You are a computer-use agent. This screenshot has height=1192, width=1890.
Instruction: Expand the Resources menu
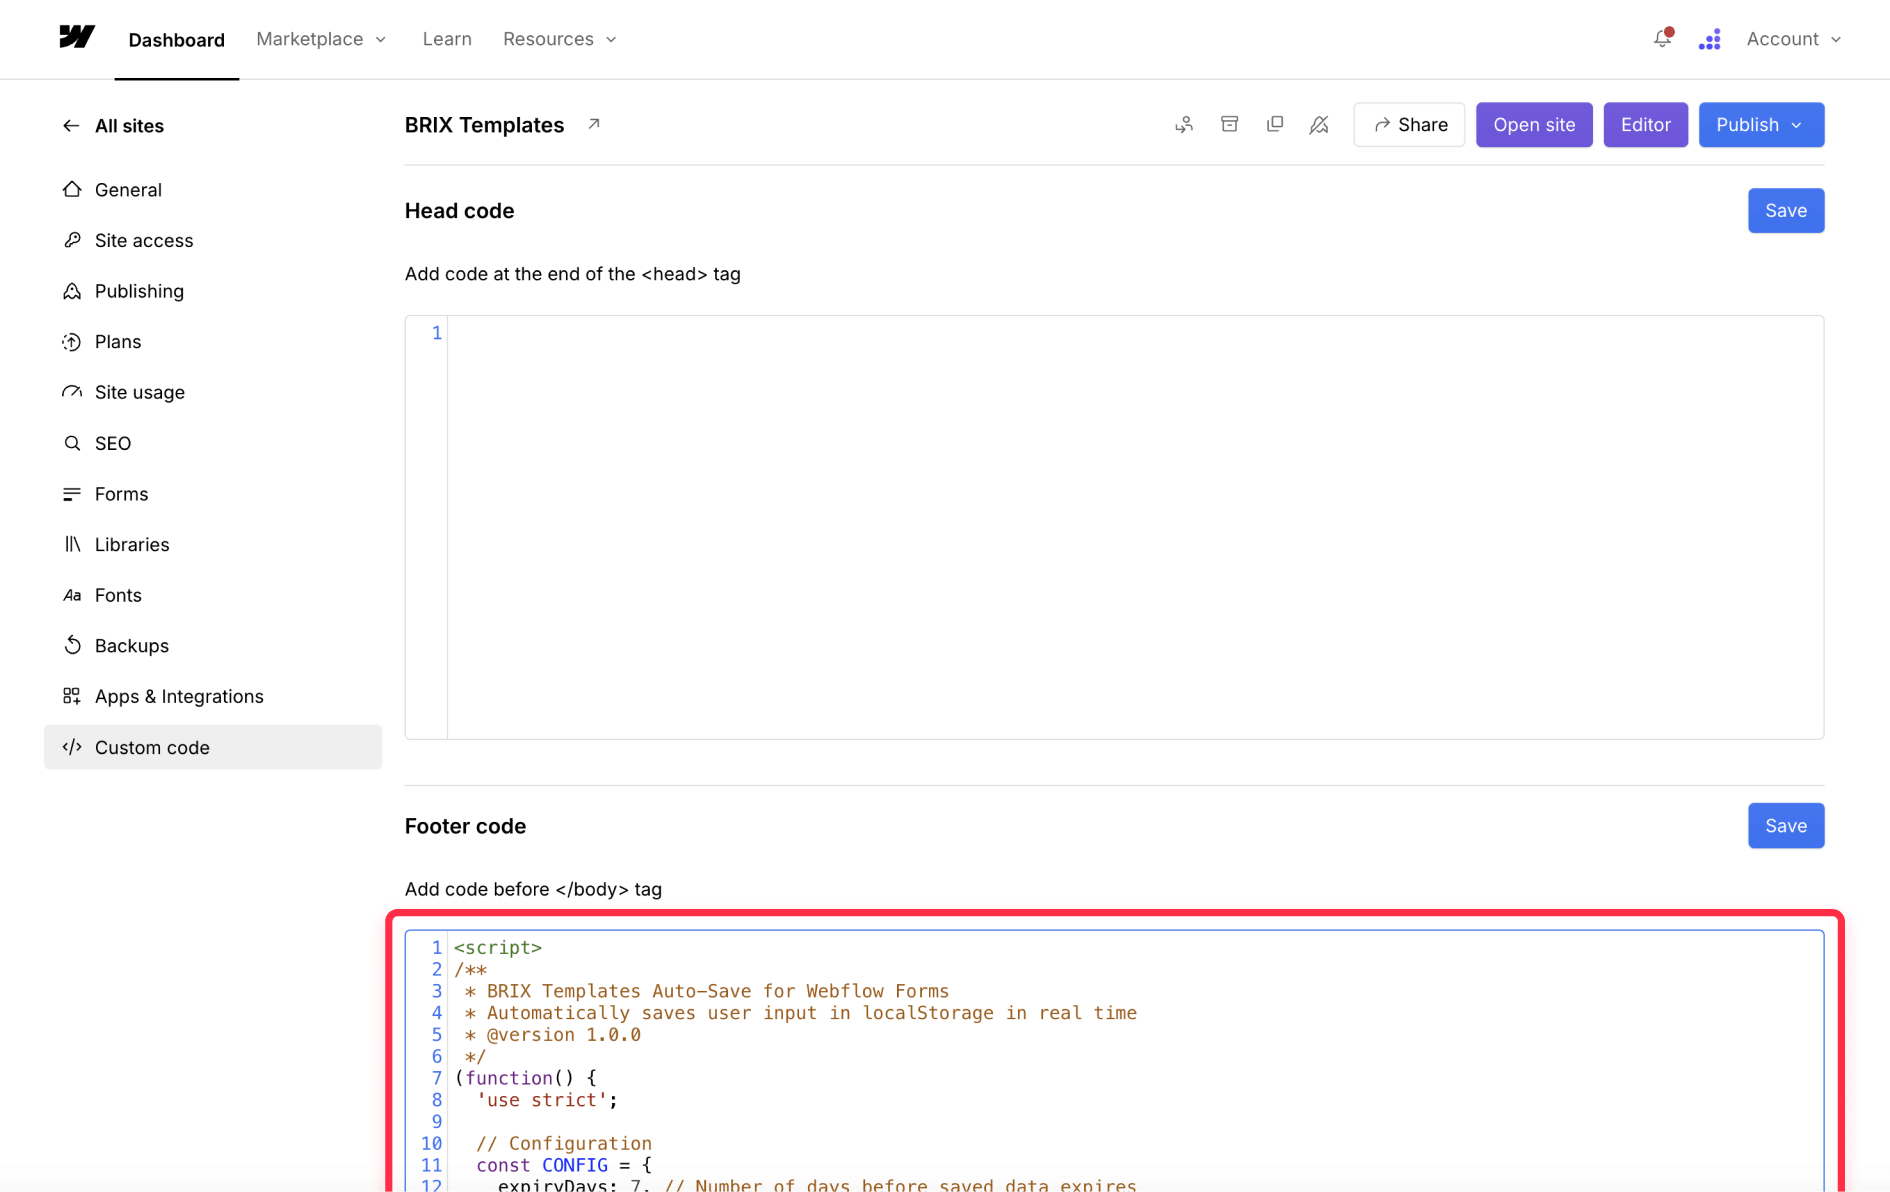coord(560,39)
